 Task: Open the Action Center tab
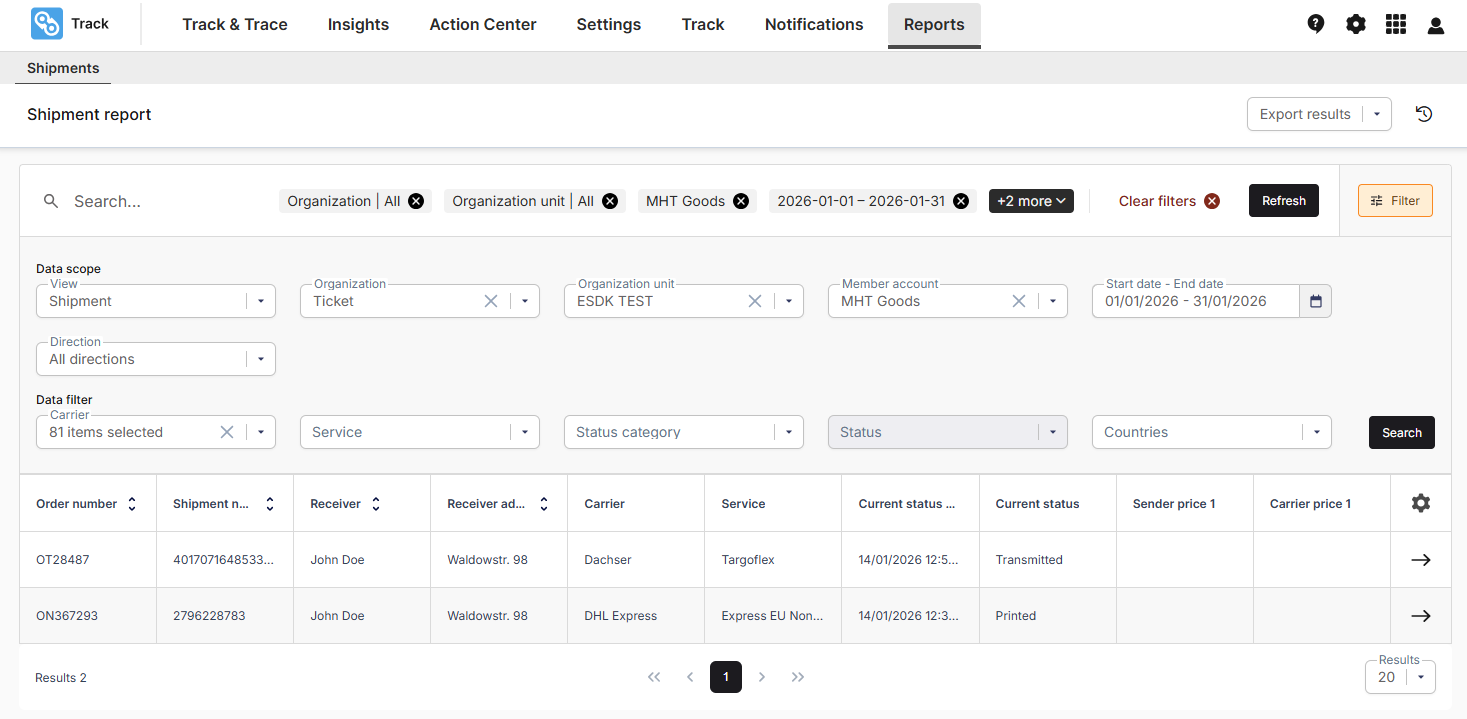pos(482,25)
